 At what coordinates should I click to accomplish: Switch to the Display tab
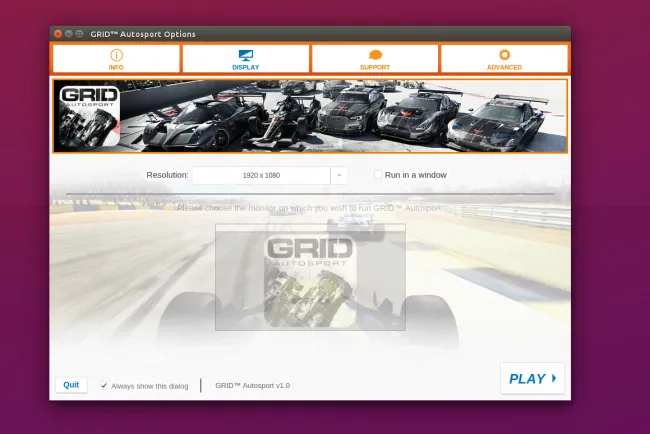coord(245,59)
